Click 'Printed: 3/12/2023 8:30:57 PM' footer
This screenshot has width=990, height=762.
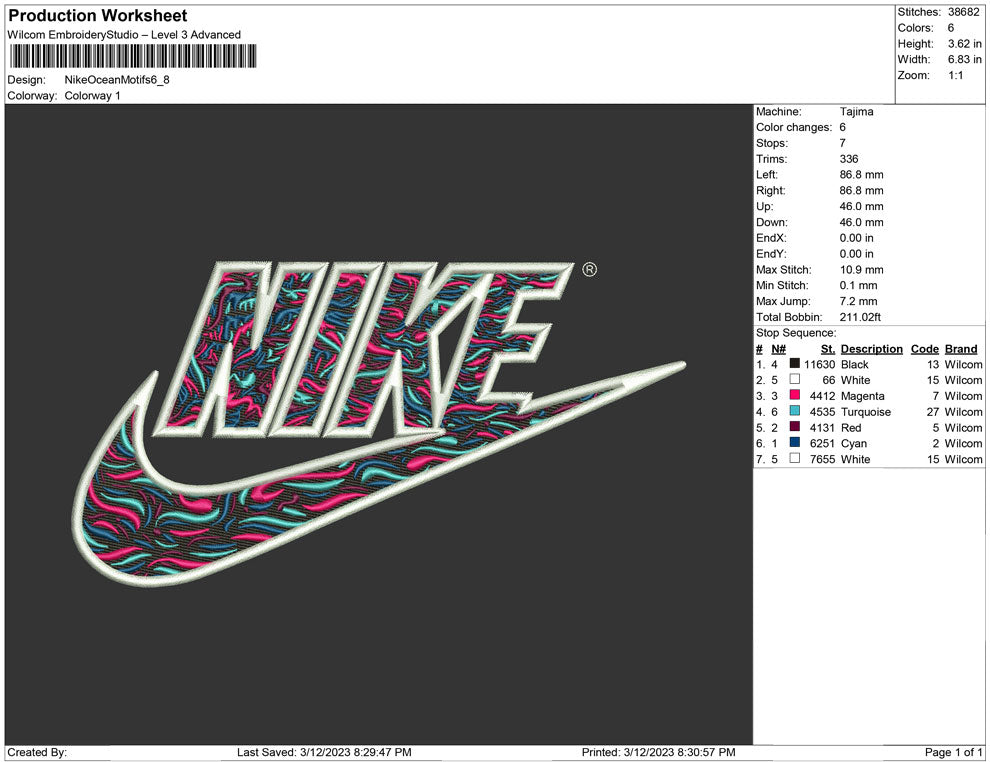(659, 752)
